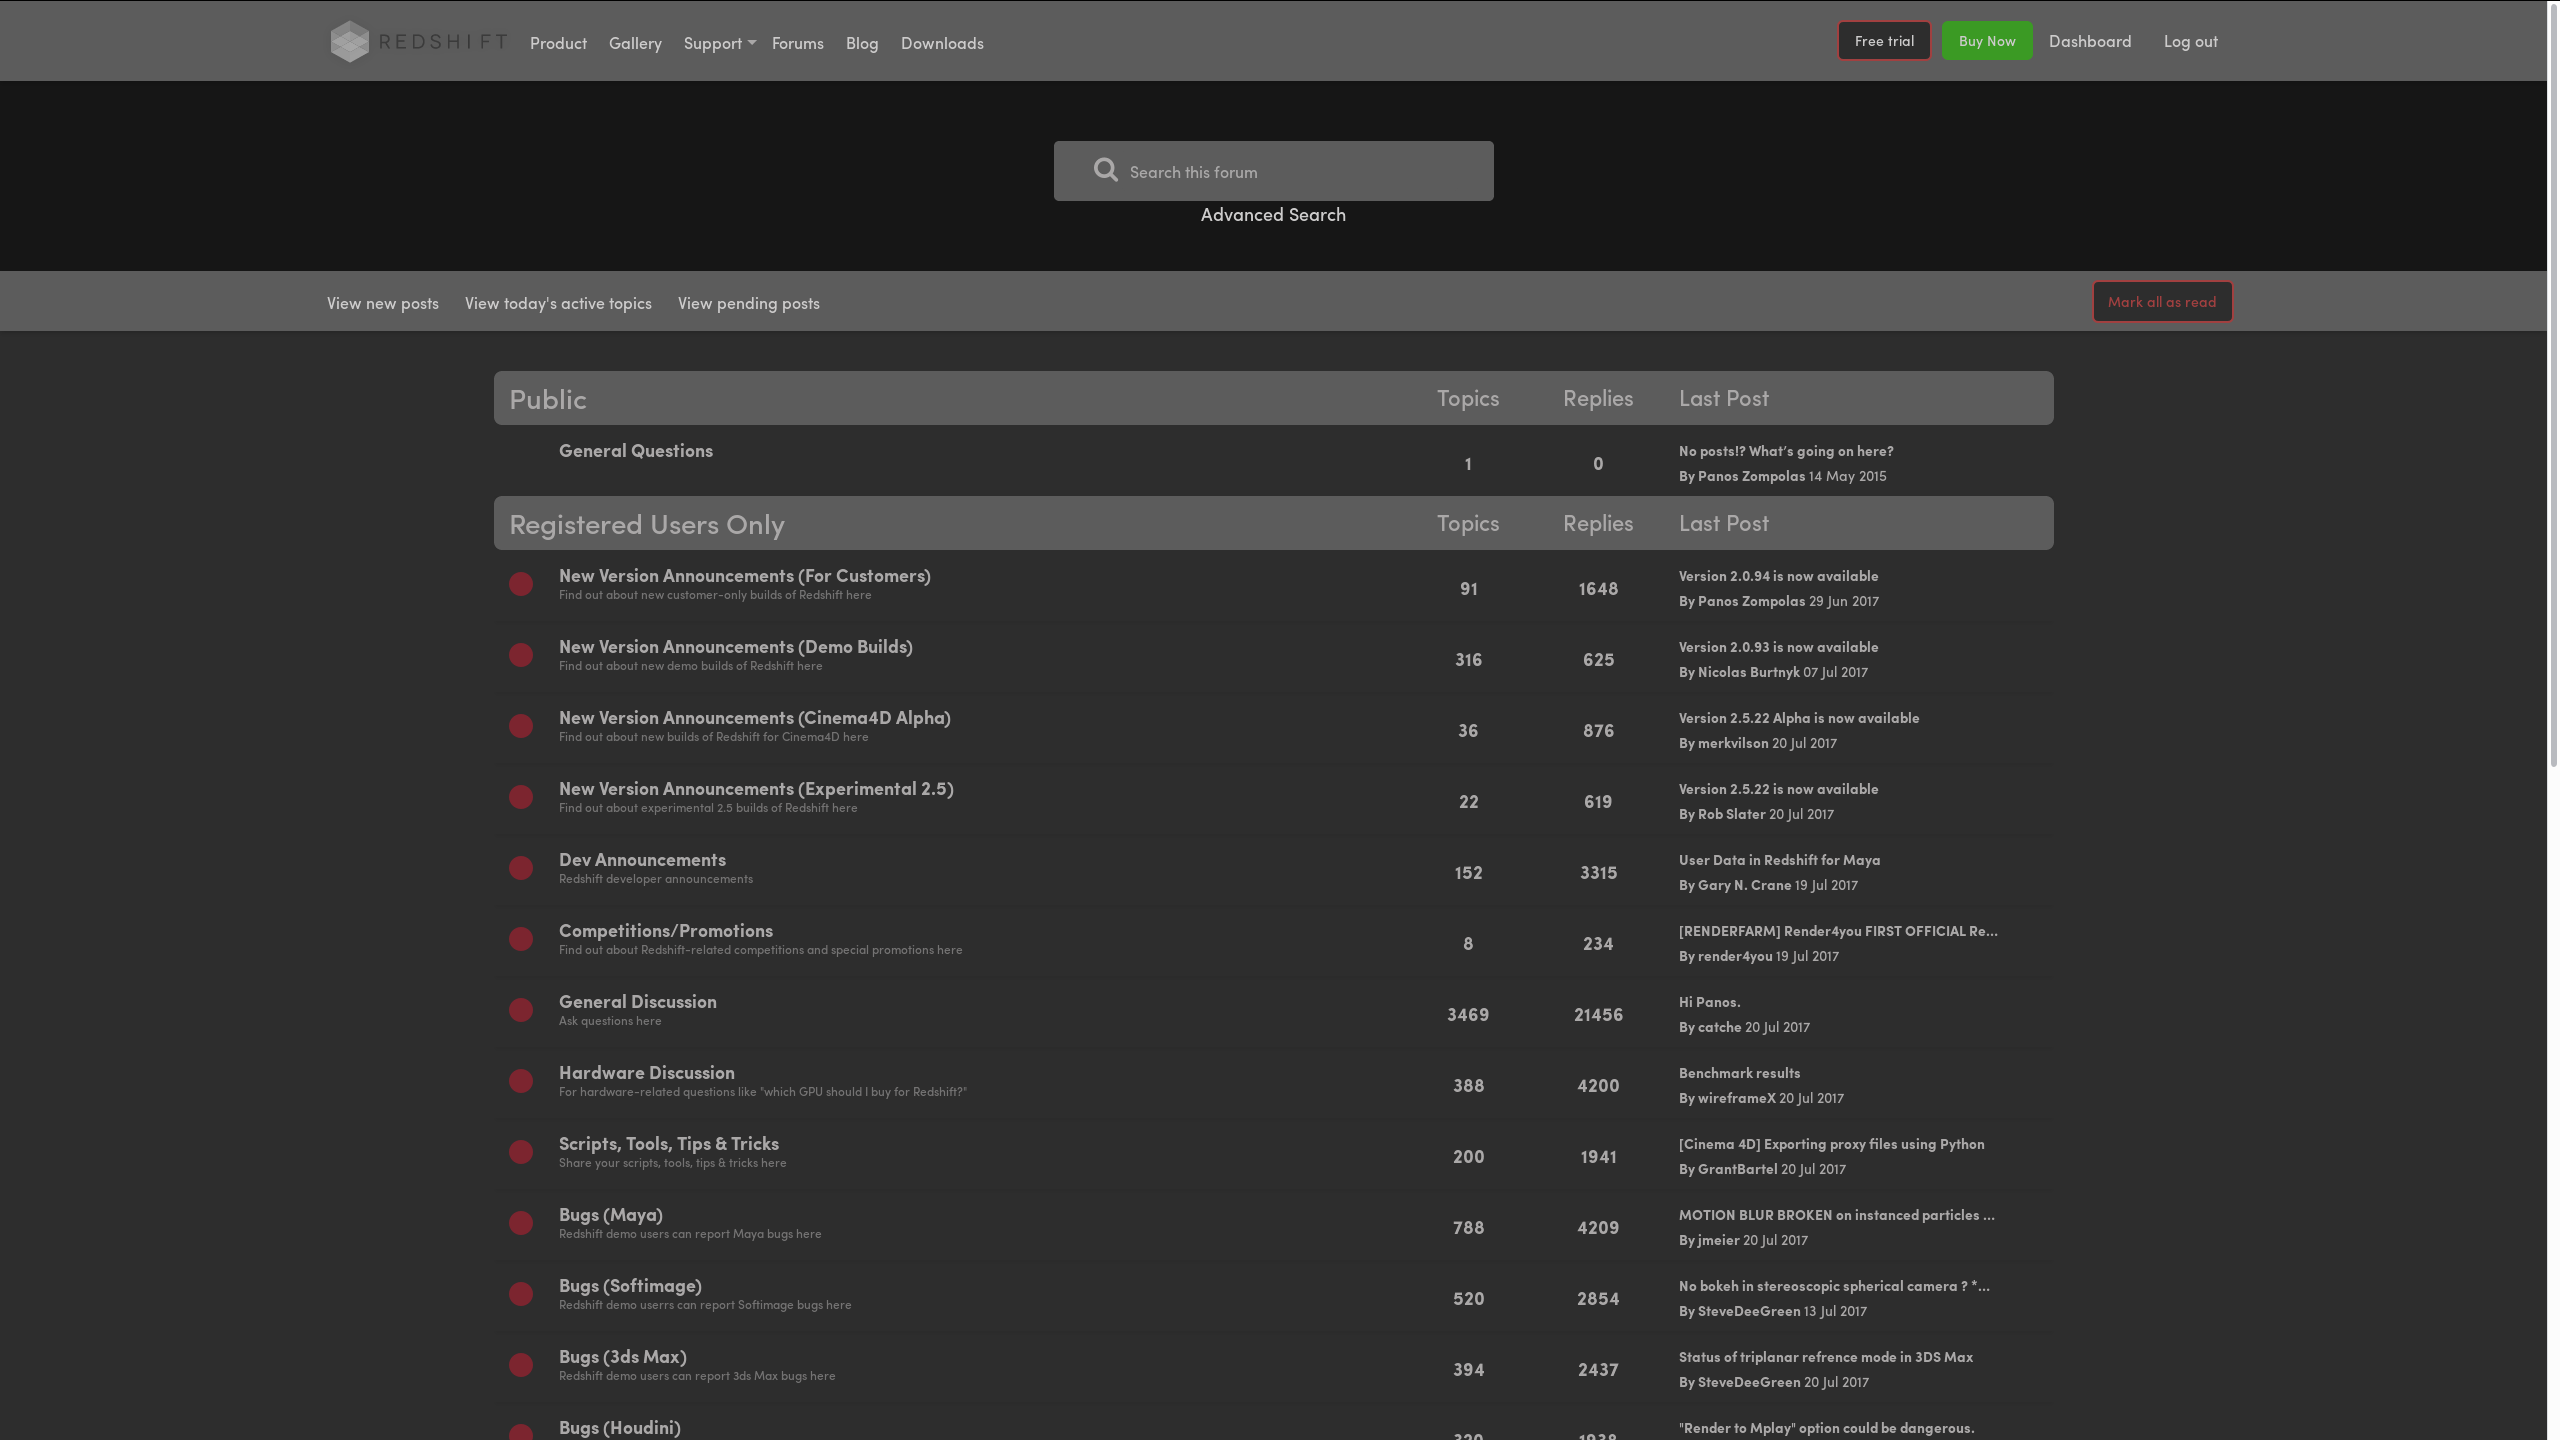Image resolution: width=2560 pixels, height=1440 pixels.
Task: Open the Bugs (Maya) forum
Action: point(611,1215)
